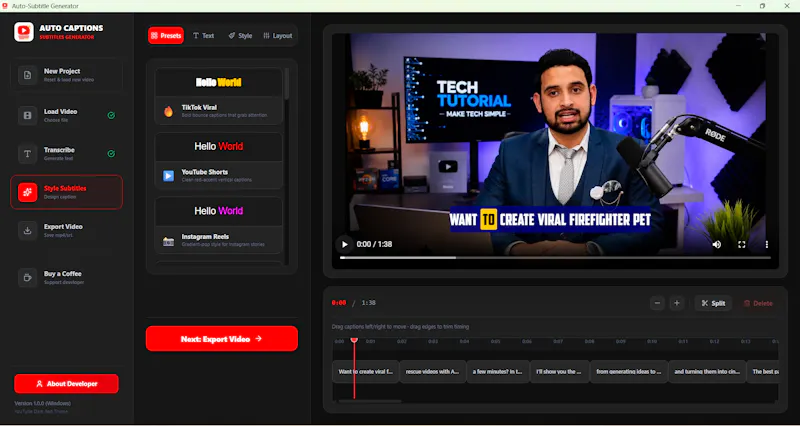Switch to the Style tab
800x426 pixels.
pyautogui.click(x=240, y=36)
